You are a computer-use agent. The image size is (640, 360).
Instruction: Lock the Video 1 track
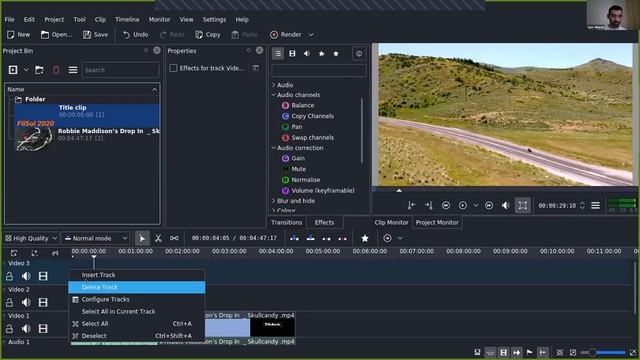coord(9,329)
